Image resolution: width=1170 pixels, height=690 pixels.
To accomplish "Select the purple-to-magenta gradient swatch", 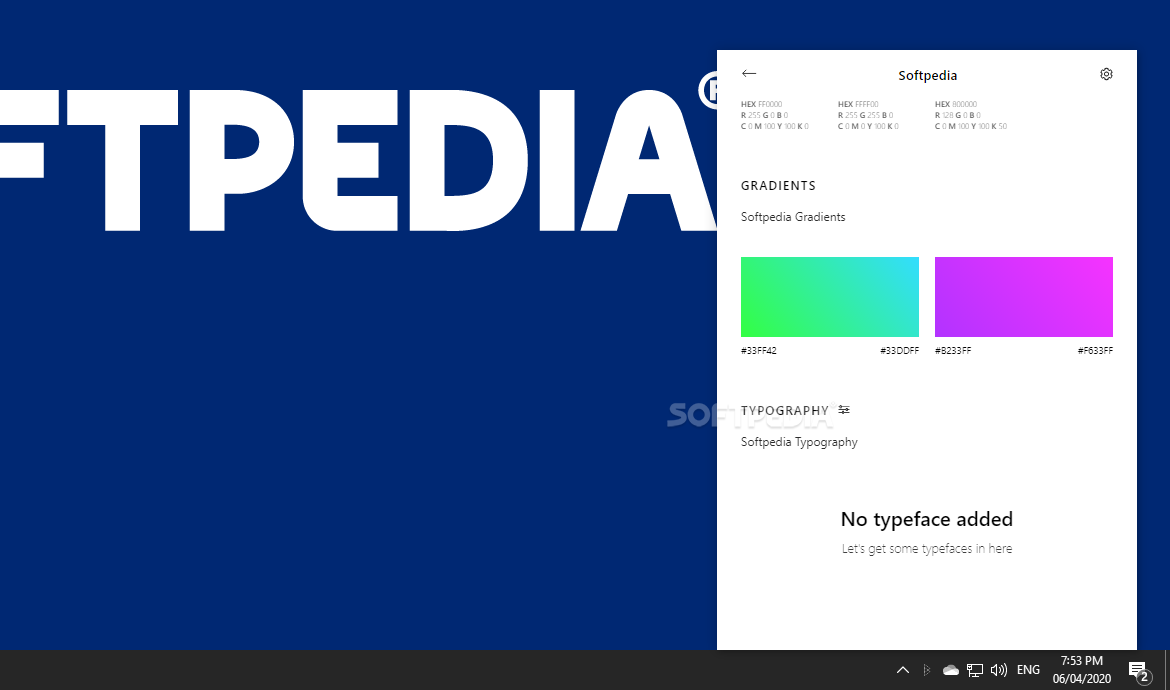I will point(1024,297).
